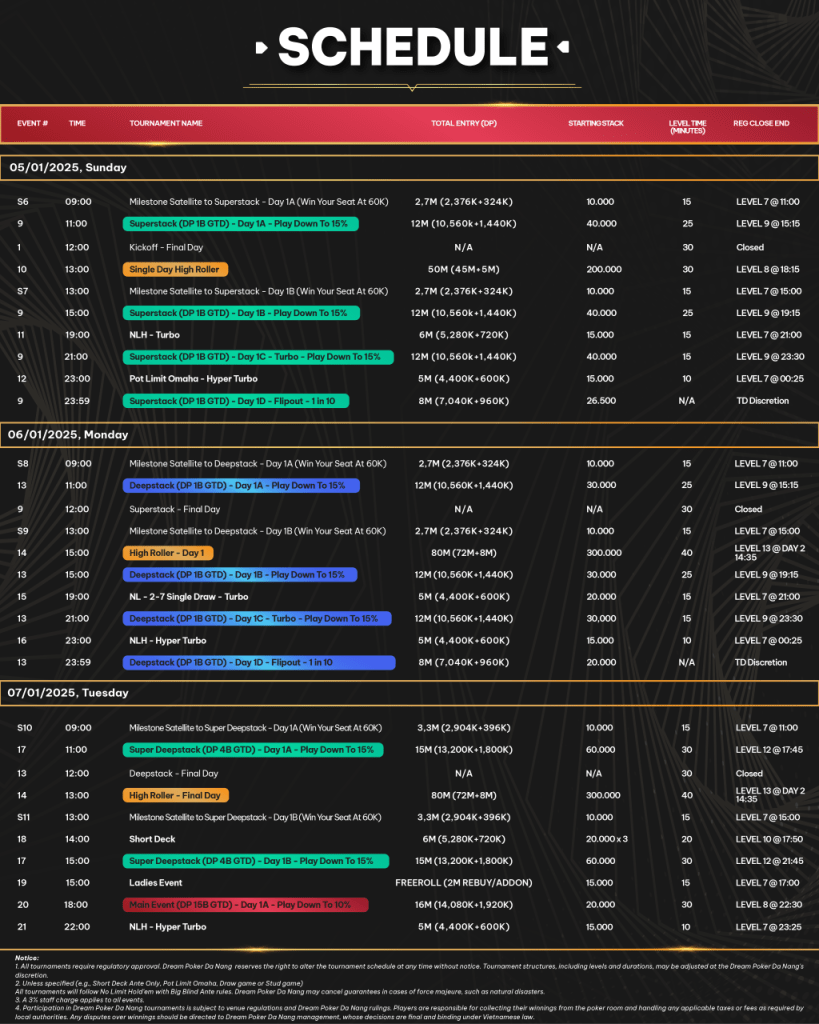Click Milestone Satellite to Superstack Day 1B
Image resolution: width=819 pixels, height=1024 pixels.
click(x=259, y=291)
